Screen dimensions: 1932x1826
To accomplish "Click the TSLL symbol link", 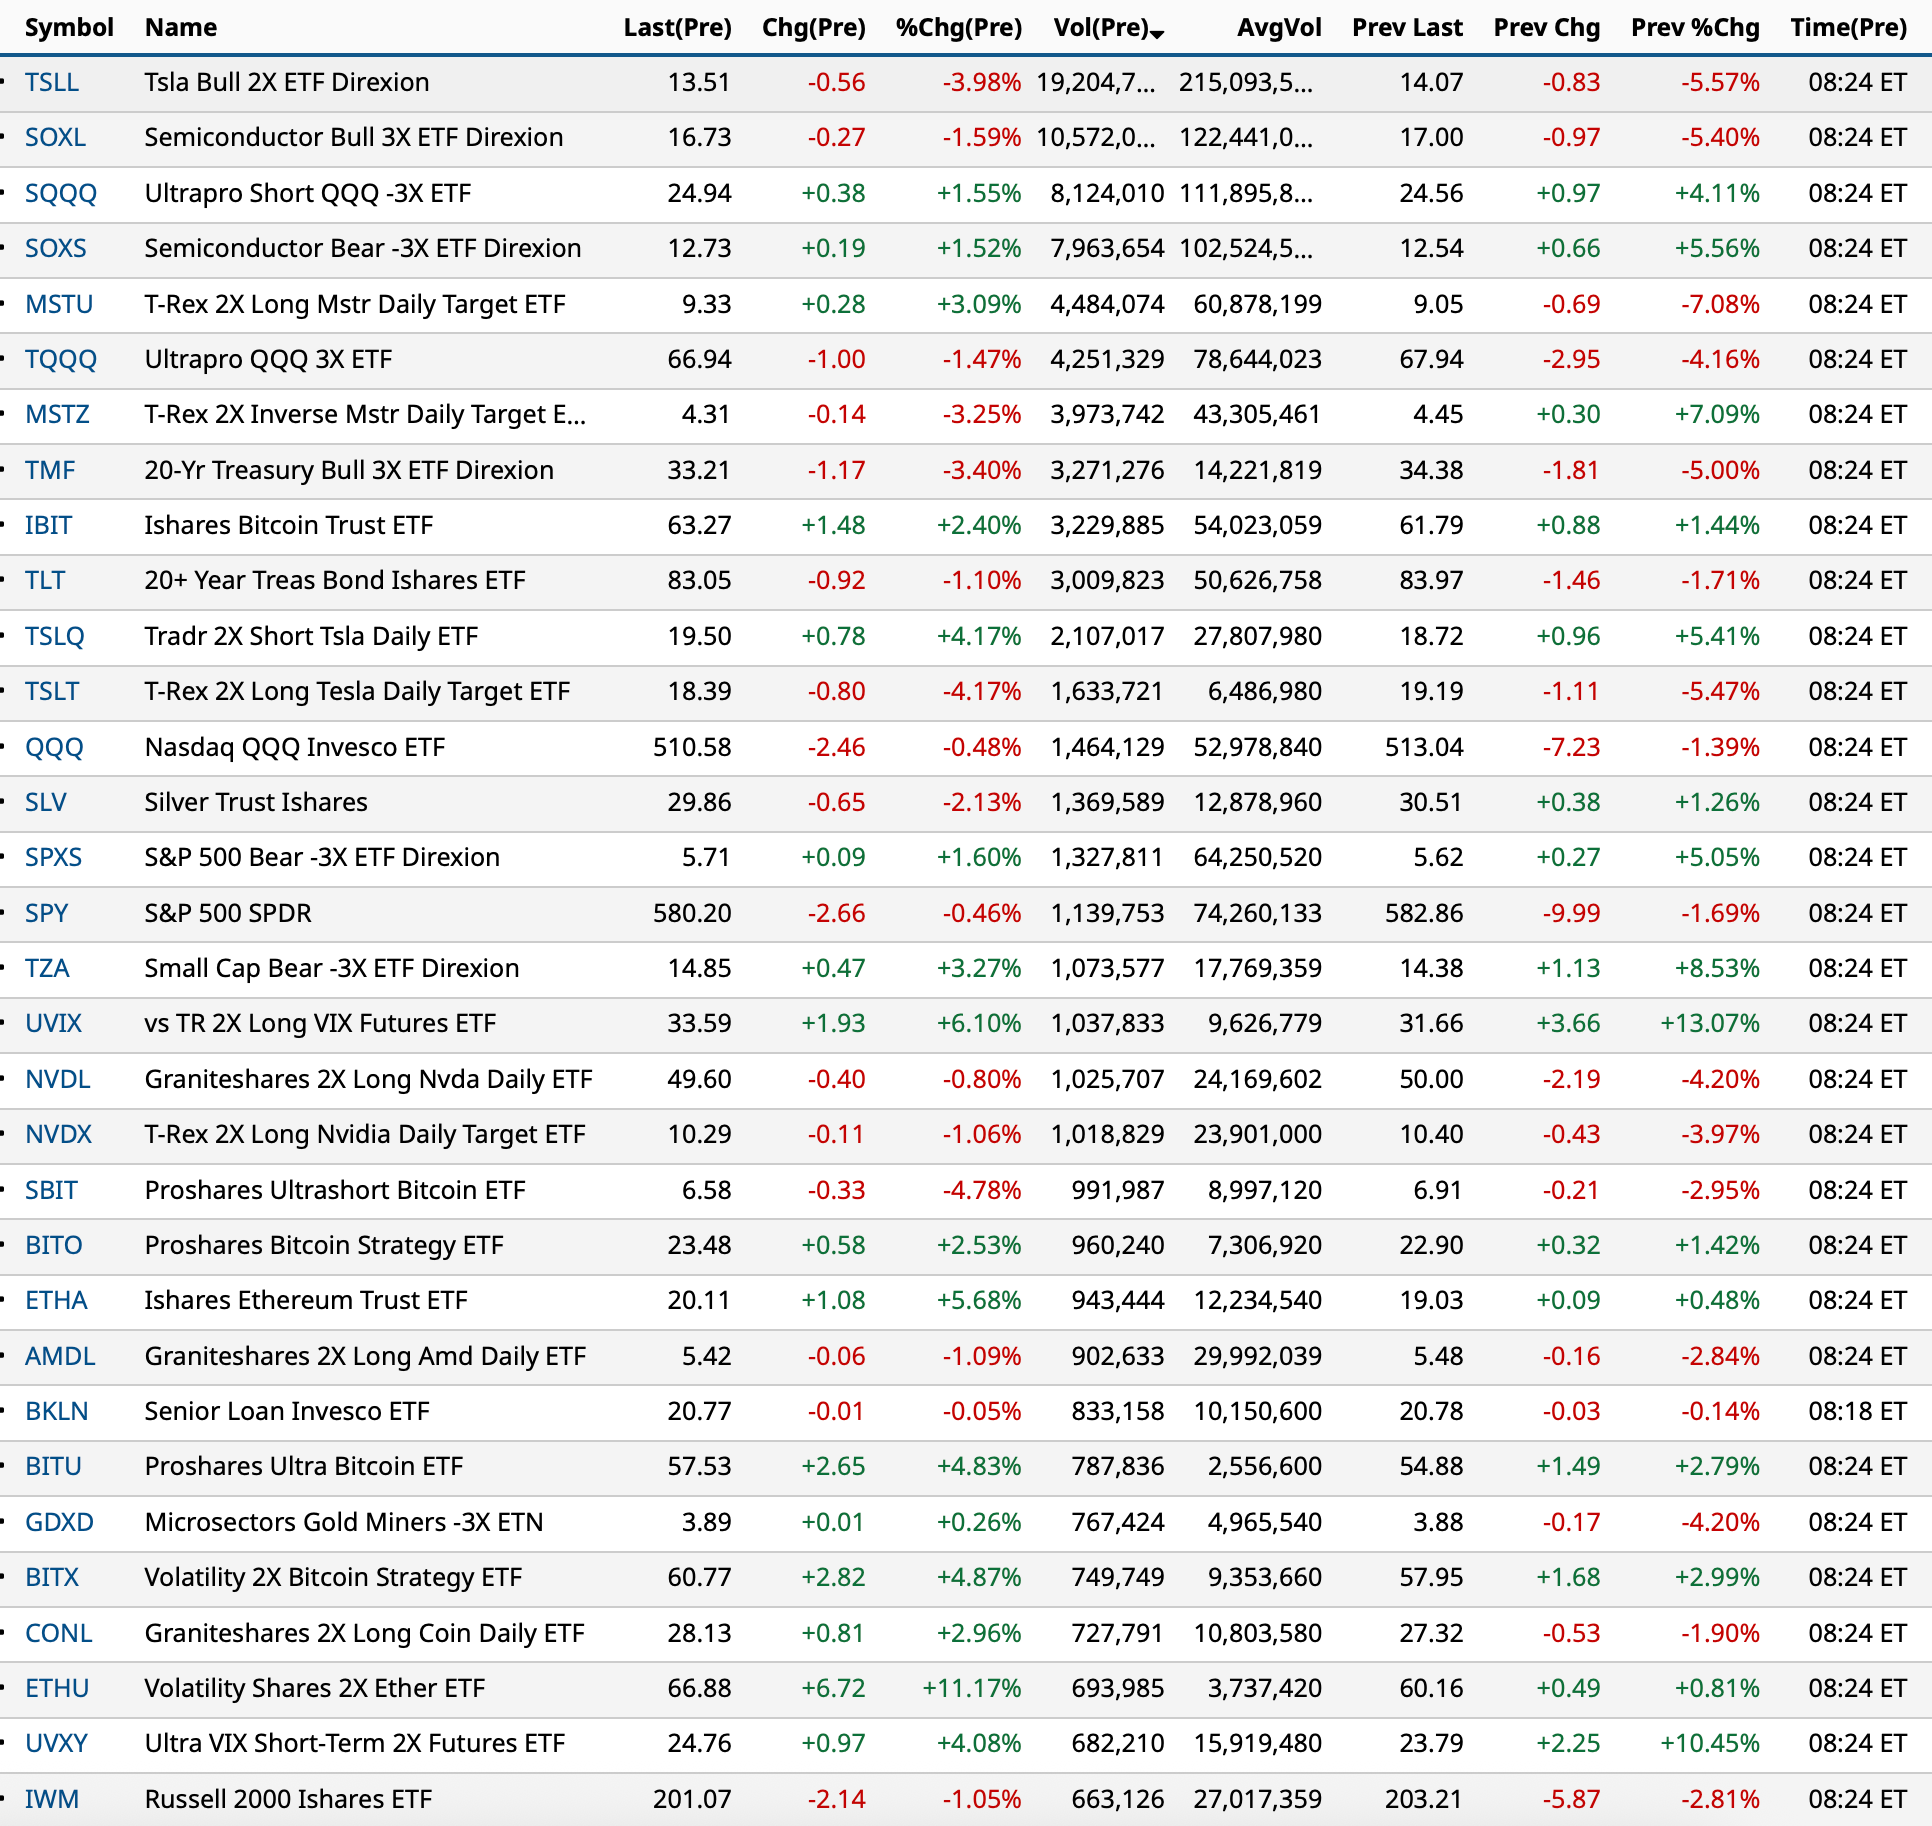I will pos(51,82).
